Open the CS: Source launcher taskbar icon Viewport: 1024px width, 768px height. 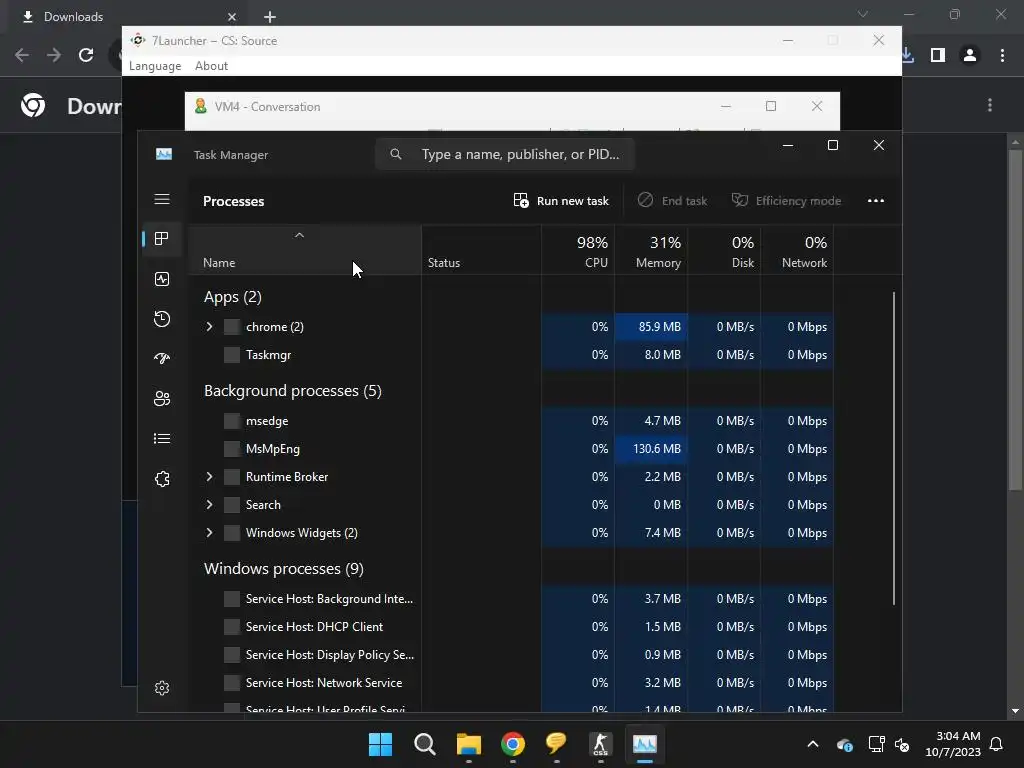coord(600,744)
